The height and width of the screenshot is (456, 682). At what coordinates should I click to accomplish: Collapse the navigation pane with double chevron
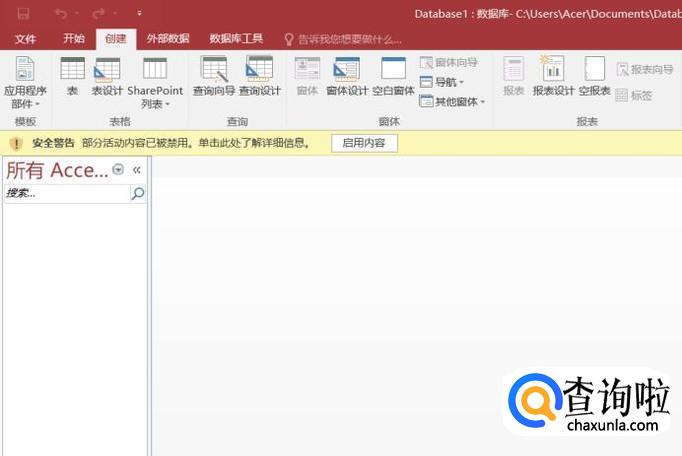137,170
